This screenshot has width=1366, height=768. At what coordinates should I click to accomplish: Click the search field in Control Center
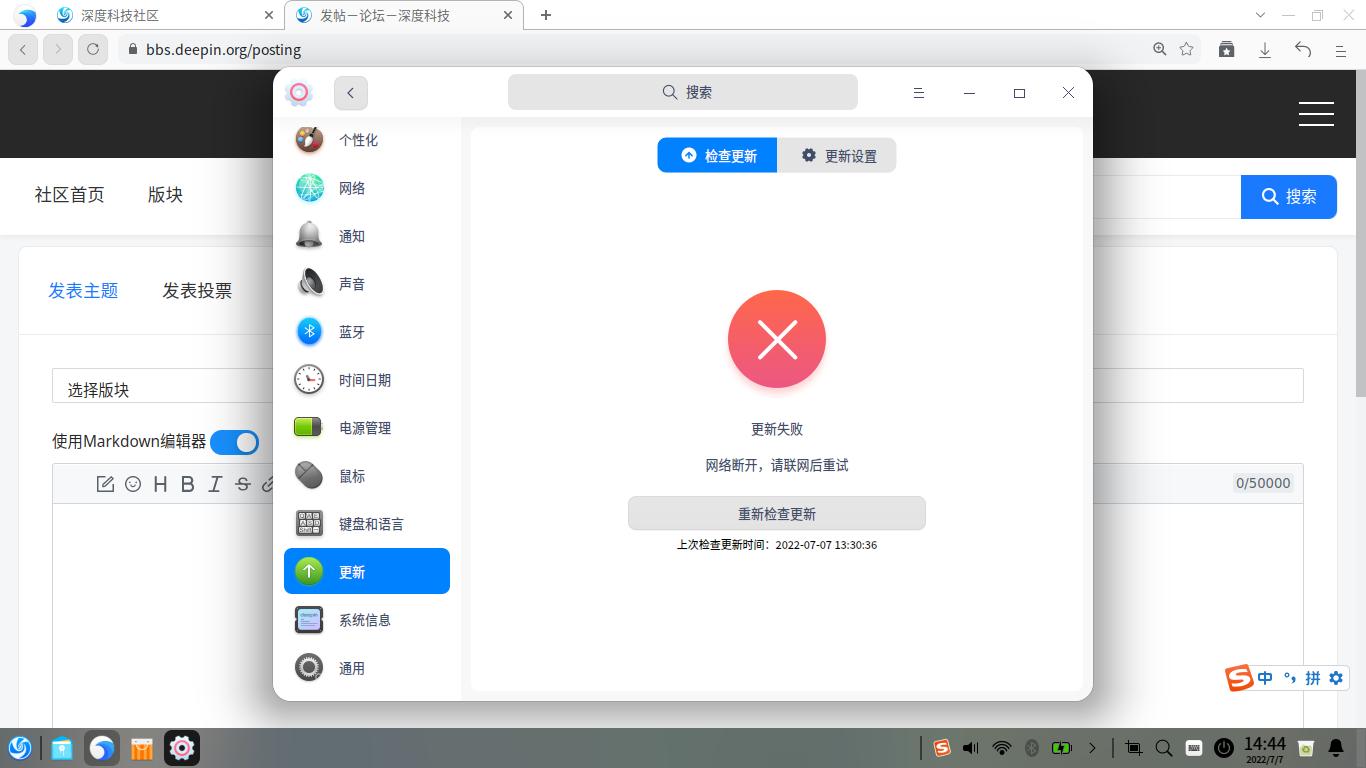tap(683, 91)
